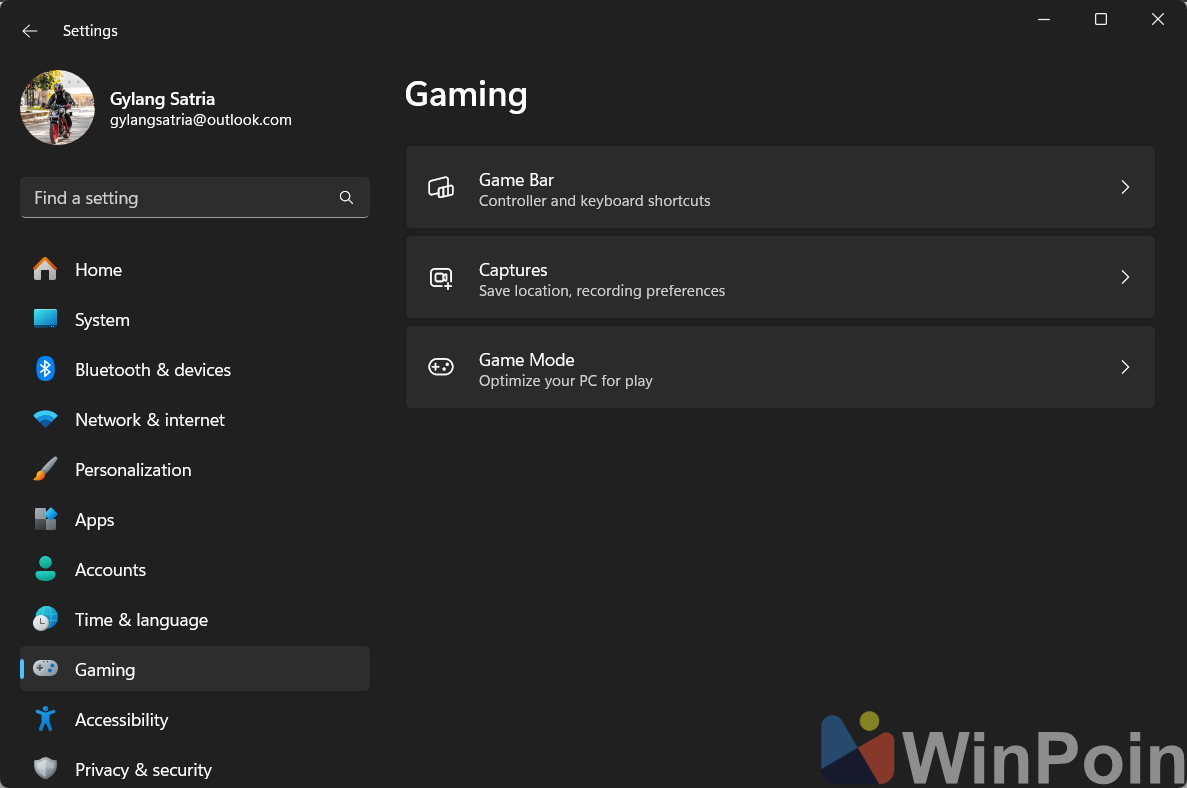This screenshot has height=788, width=1187.
Task: Click the Captures icon
Action: 441,278
